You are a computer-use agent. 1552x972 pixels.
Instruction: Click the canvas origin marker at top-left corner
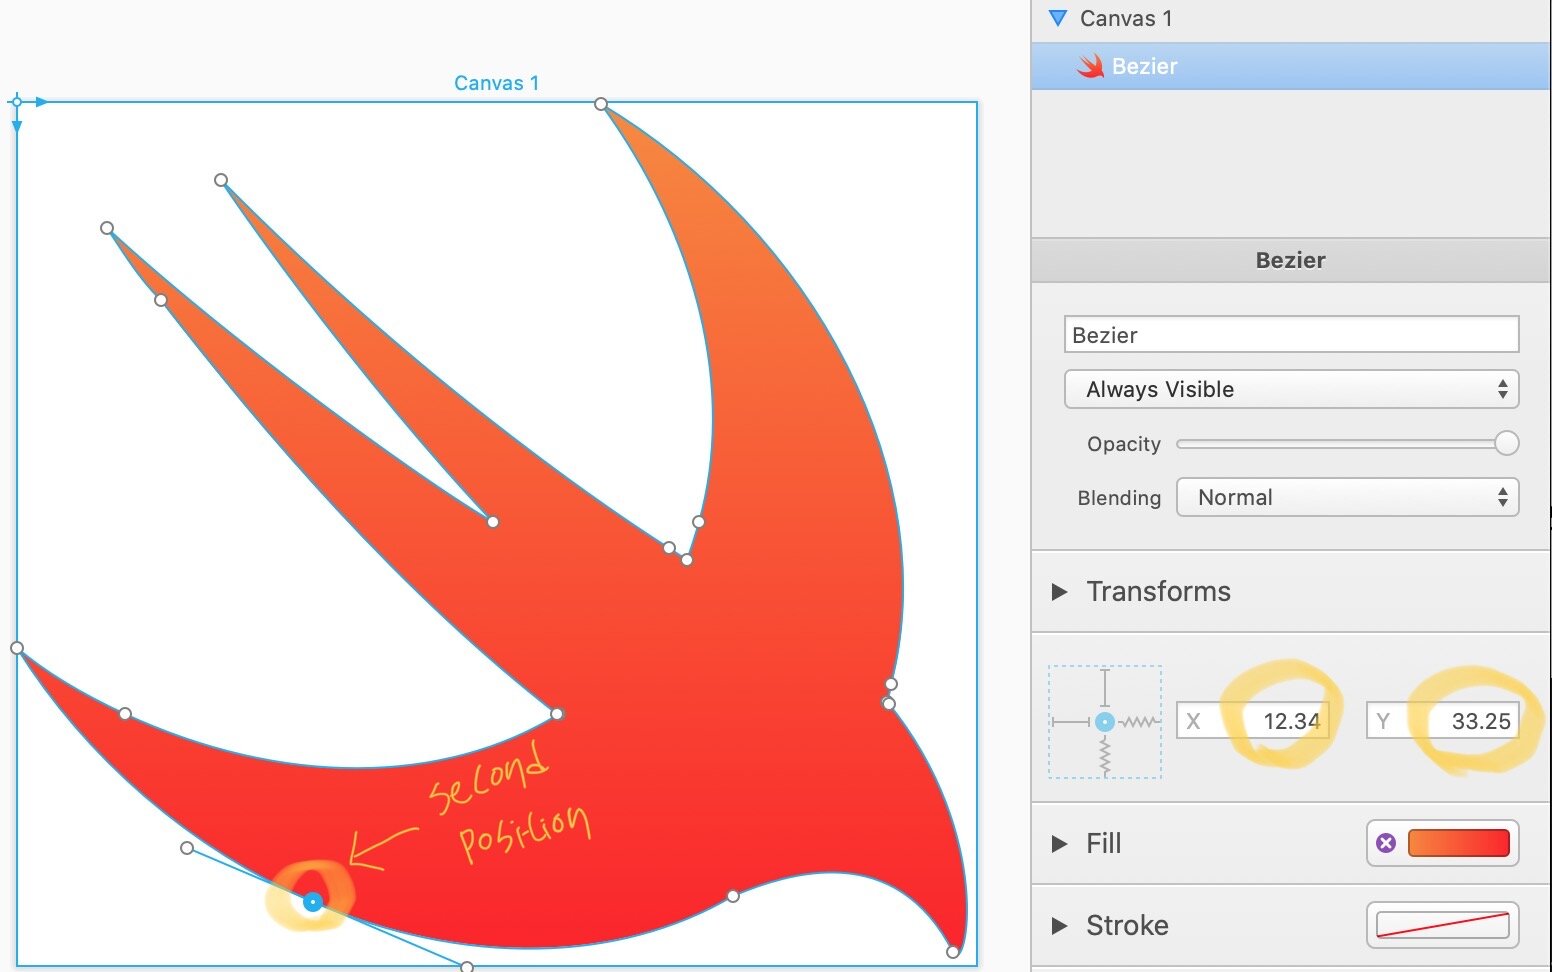coord(16,102)
